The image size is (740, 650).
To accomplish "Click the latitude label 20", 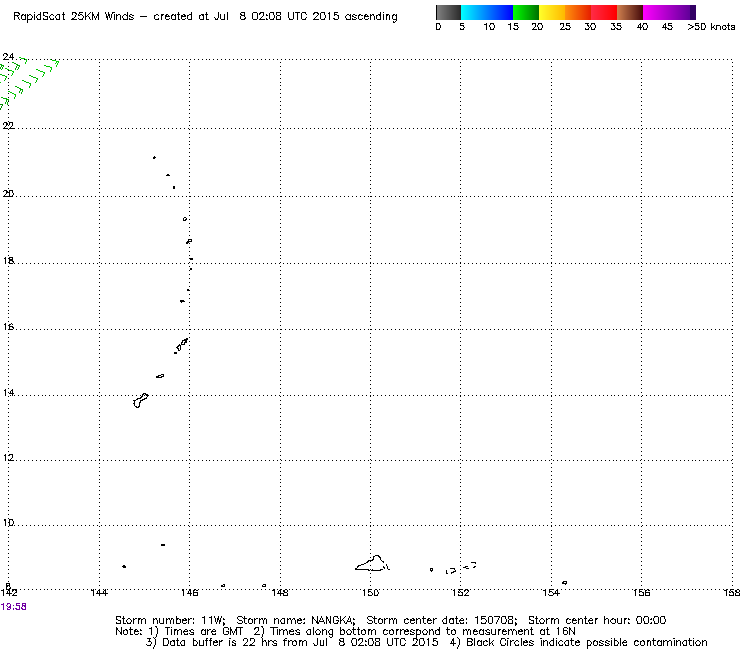I will pos(8,194).
